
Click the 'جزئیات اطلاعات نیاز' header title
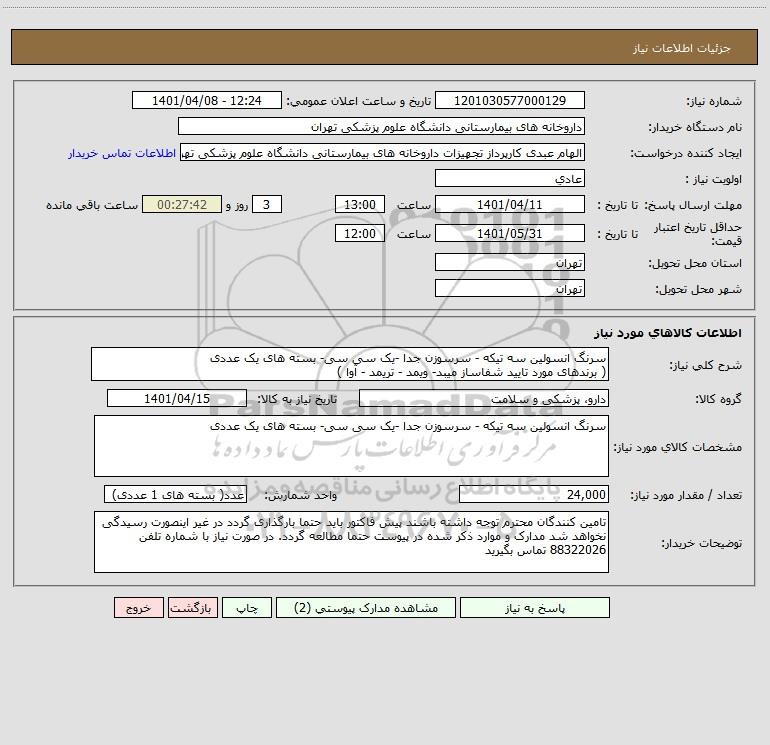pyautogui.click(x=682, y=48)
